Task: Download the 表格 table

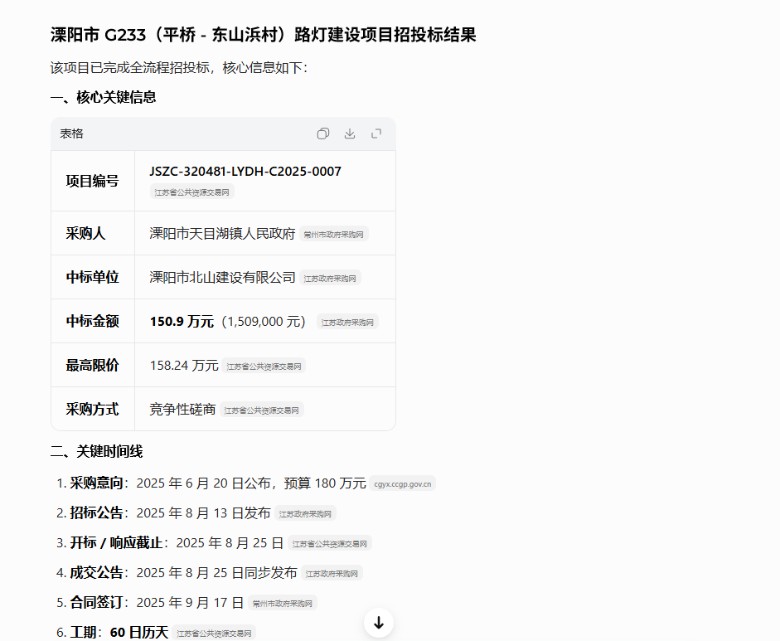Action: [350, 134]
